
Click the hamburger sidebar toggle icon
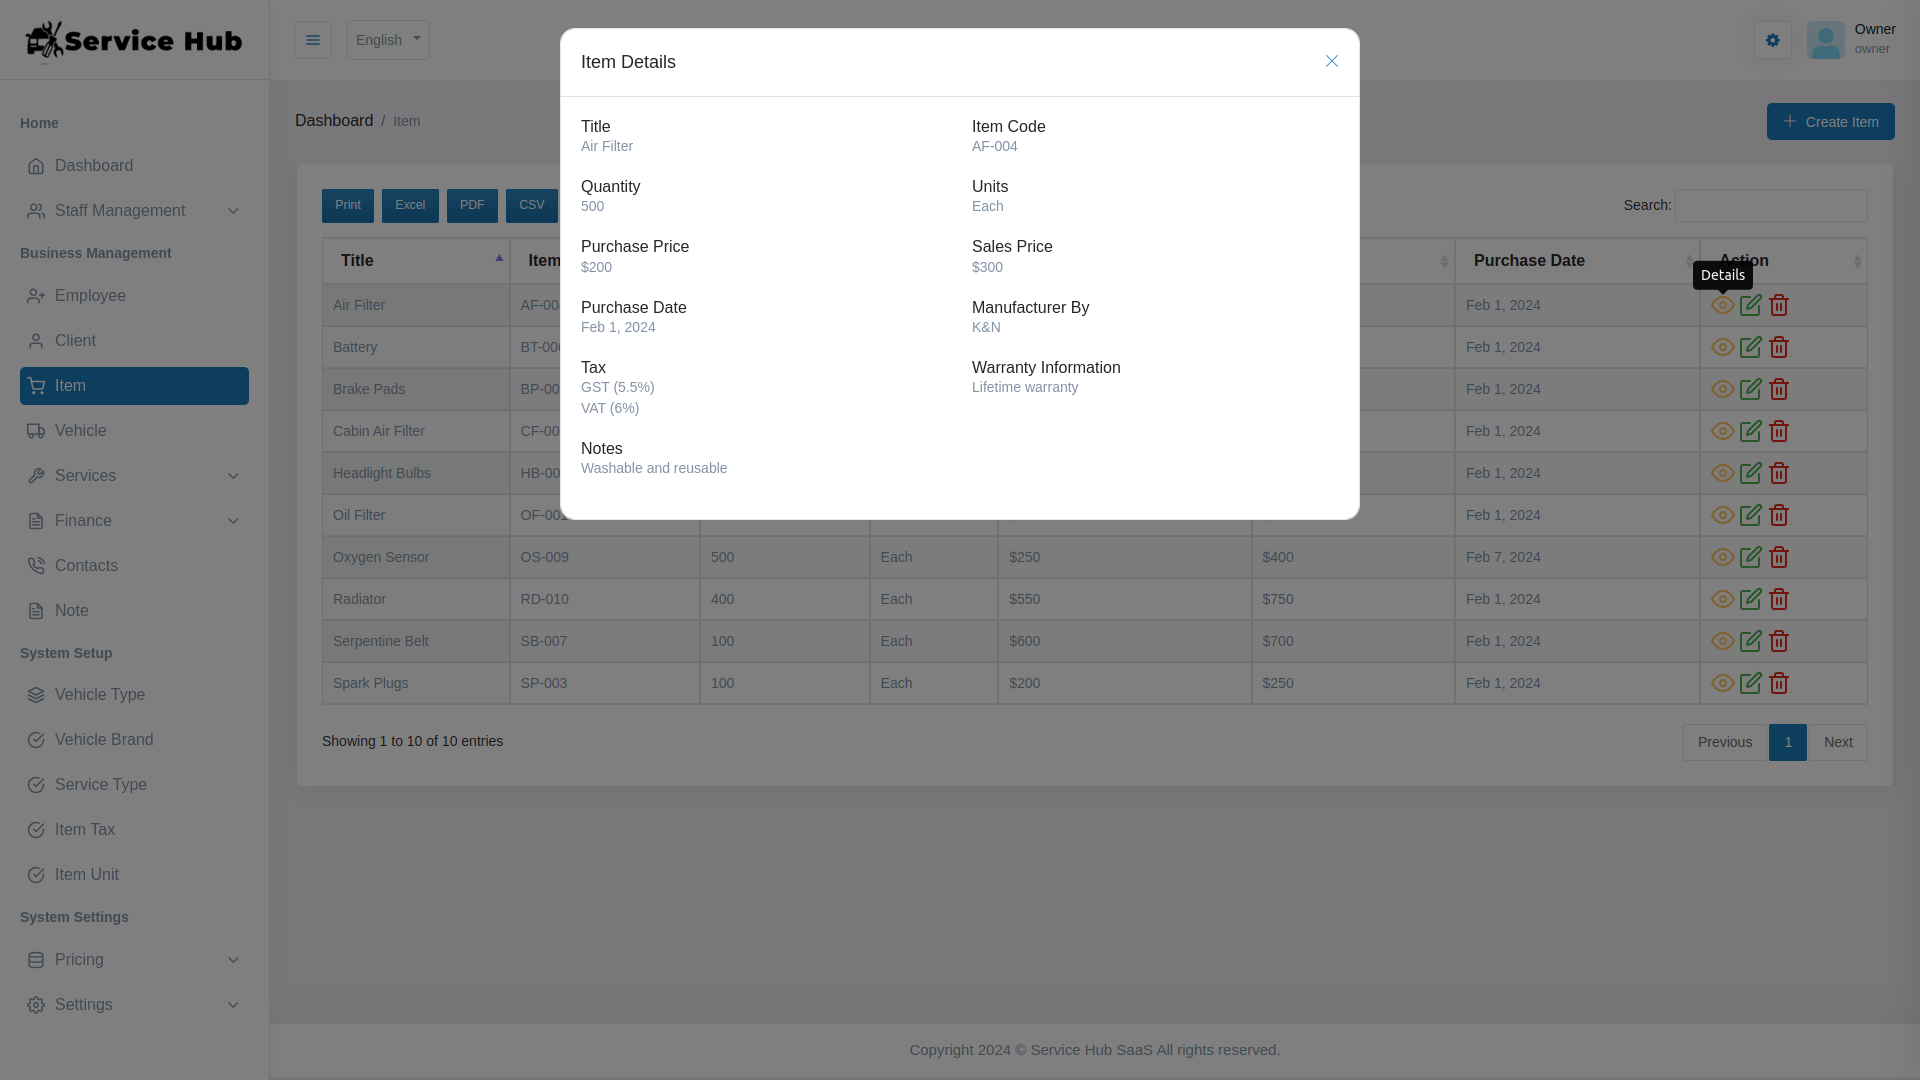point(312,40)
